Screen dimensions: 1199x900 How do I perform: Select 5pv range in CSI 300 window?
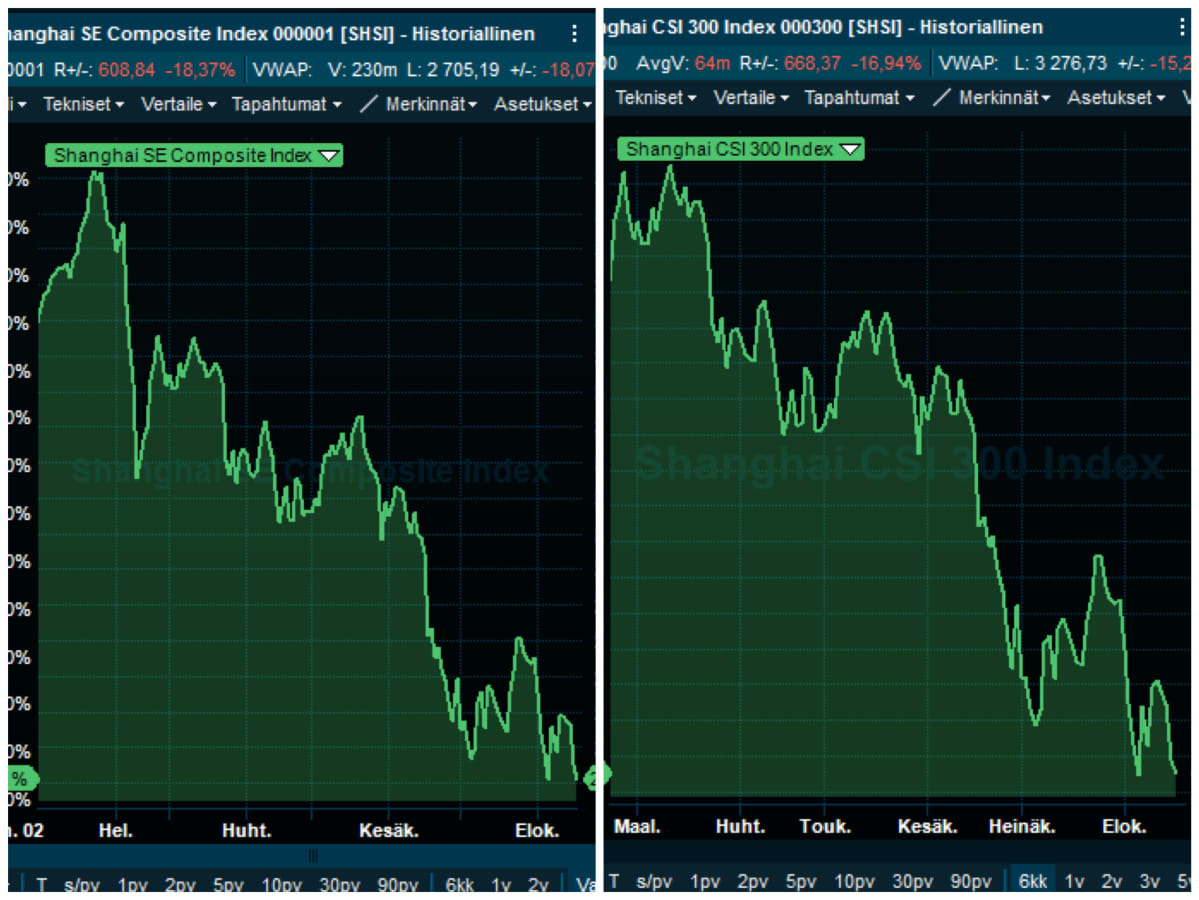point(801,881)
